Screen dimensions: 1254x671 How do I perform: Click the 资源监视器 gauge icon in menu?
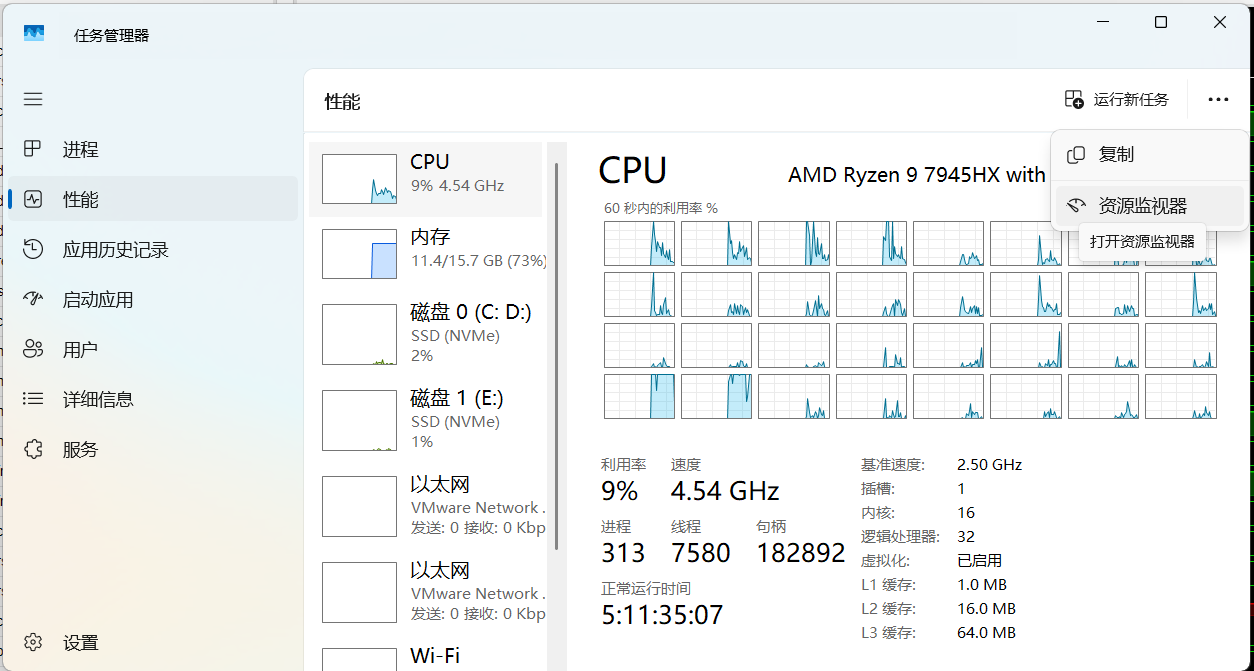[1076, 205]
